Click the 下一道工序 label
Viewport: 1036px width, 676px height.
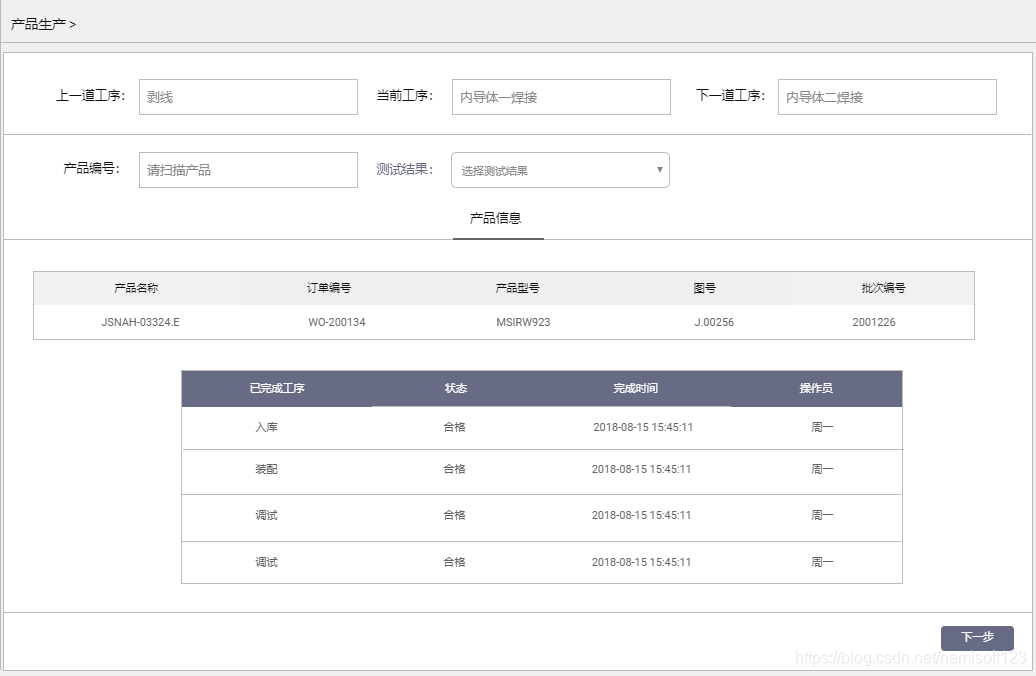click(x=731, y=96)
